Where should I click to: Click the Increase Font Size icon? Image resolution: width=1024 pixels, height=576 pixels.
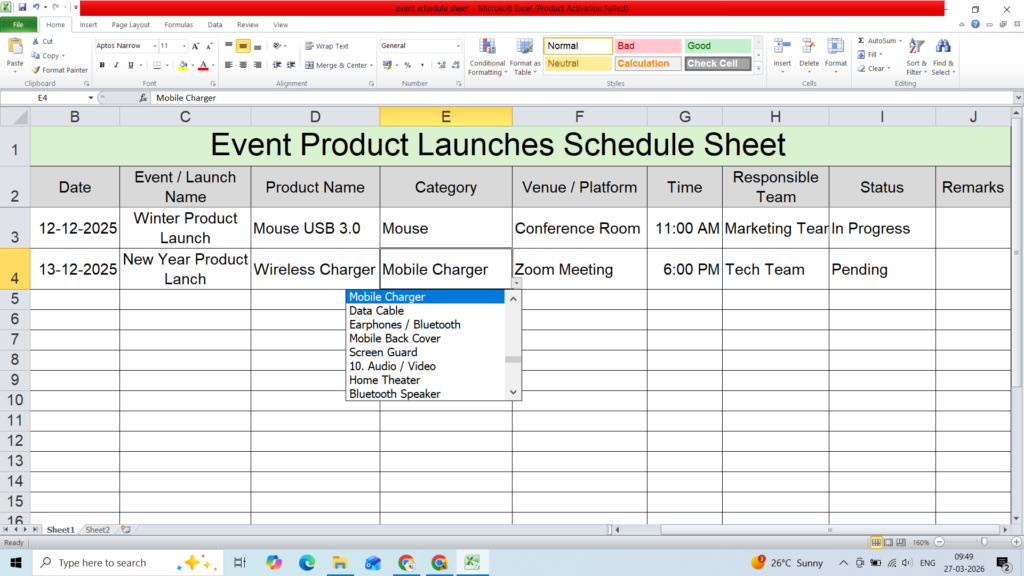(x=195, y=46)
